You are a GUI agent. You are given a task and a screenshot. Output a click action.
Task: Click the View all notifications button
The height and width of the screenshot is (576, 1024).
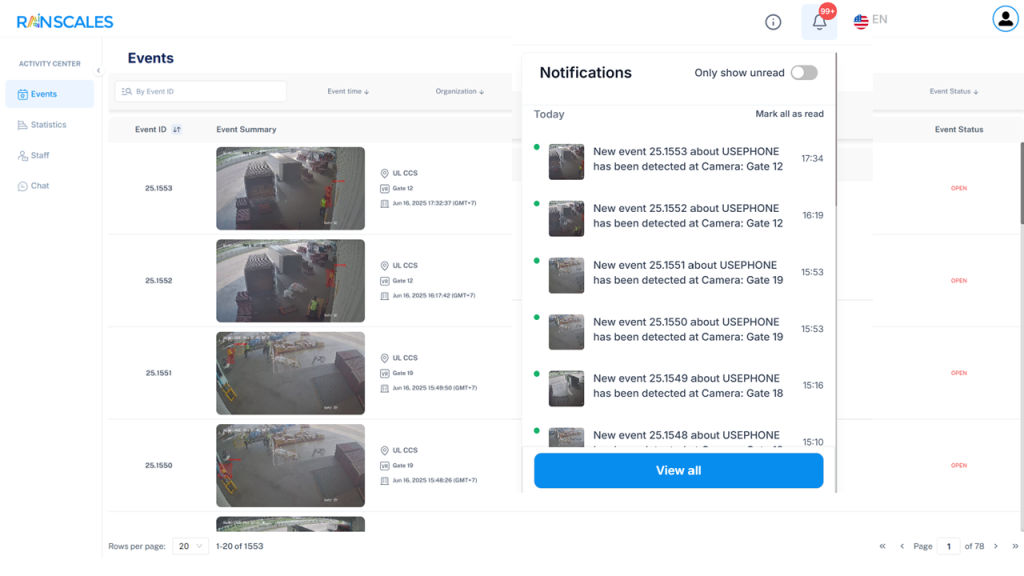pos(678,470)
